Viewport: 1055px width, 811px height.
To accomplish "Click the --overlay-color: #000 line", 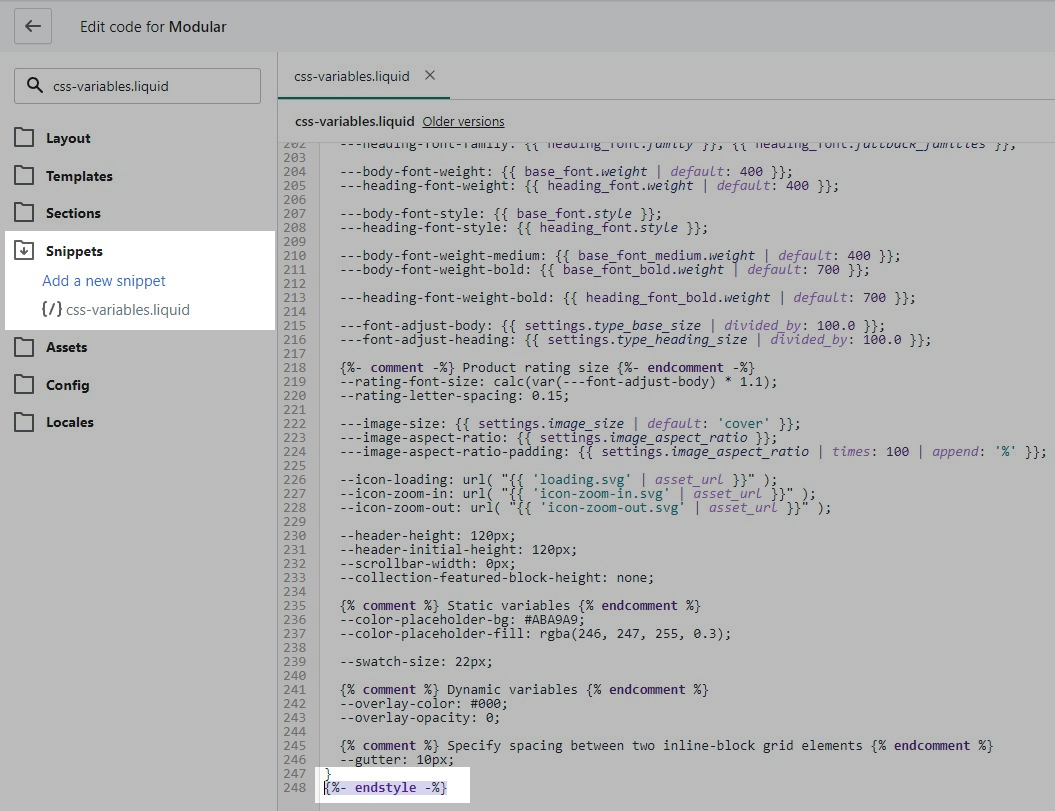I will coord(424,704).
